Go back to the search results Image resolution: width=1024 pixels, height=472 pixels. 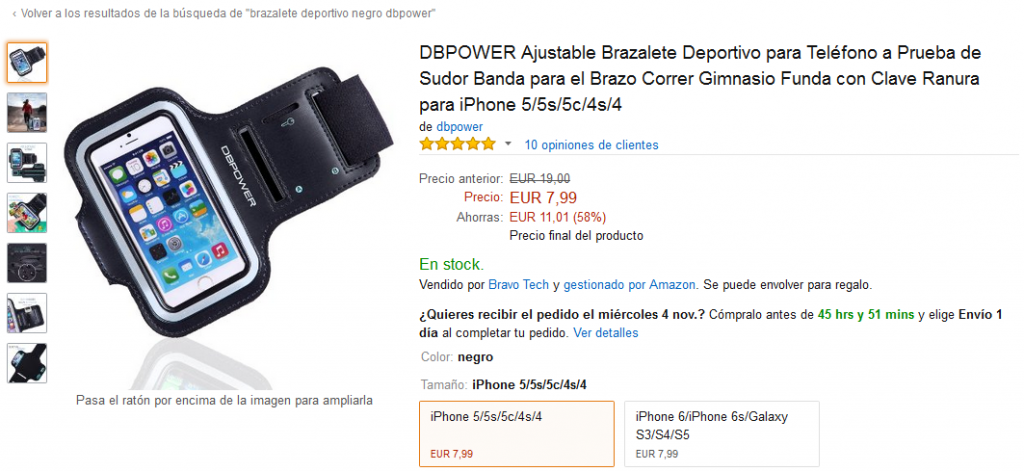(229, 13)
